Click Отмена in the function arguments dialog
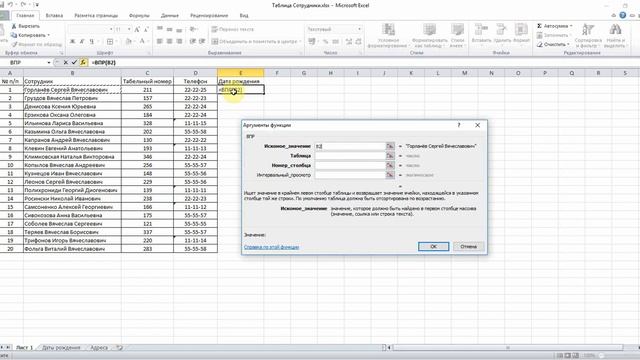Screen dimensions: 640x360 coord(469,247)
